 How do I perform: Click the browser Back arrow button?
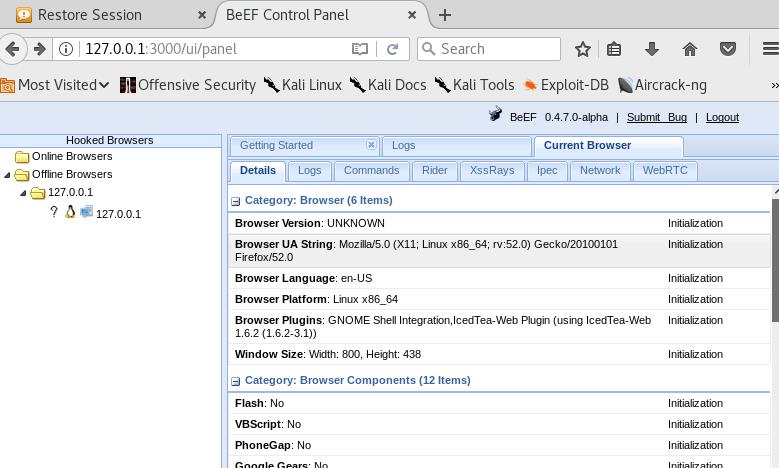11,49
